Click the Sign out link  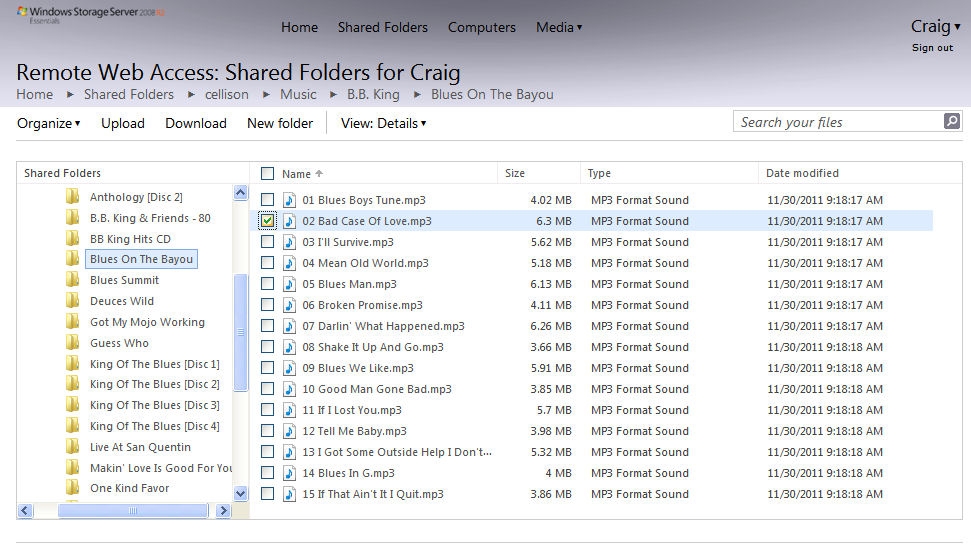coord(933,48)
